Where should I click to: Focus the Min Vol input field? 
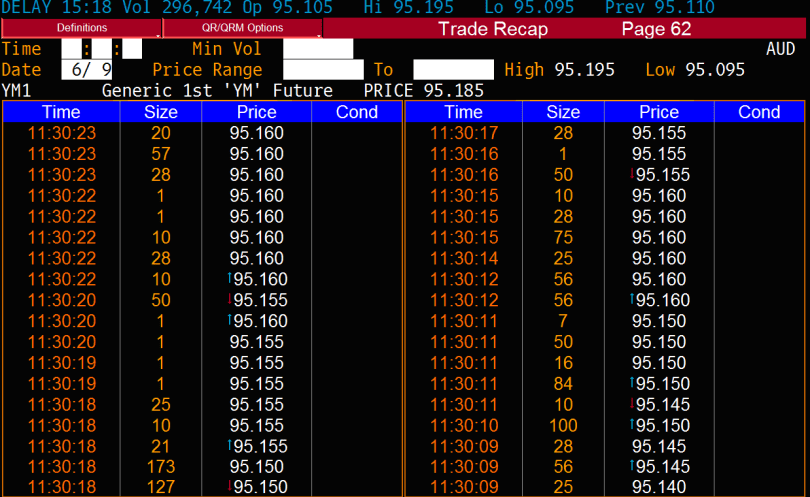(318, 49)
